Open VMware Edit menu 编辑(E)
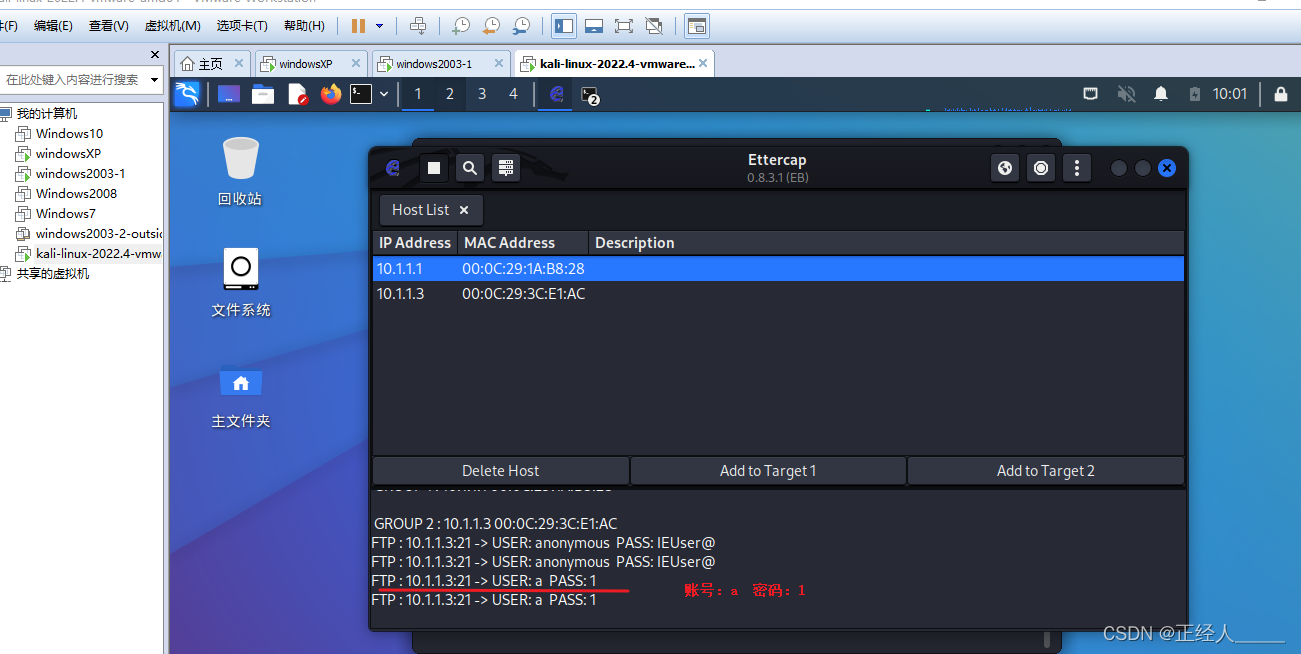The image size is (1301, 654). point(53,26)
